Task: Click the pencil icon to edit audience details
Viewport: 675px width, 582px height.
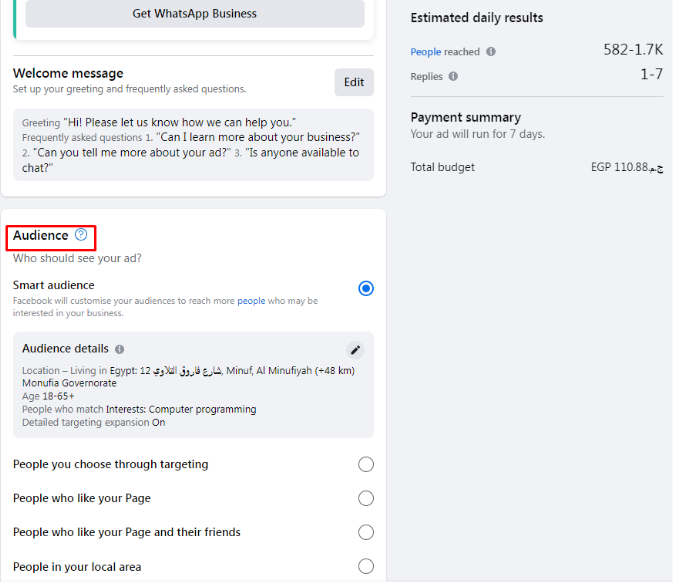Action: pyautogui.click(x=355, y=350)
